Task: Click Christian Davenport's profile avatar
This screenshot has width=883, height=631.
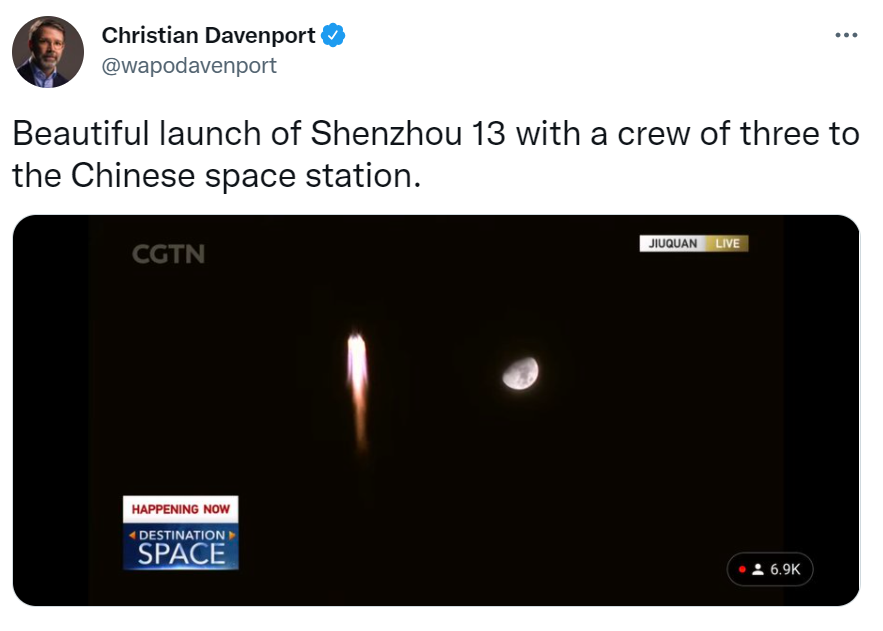Action: pyautogui.click(x=47, y=52)
